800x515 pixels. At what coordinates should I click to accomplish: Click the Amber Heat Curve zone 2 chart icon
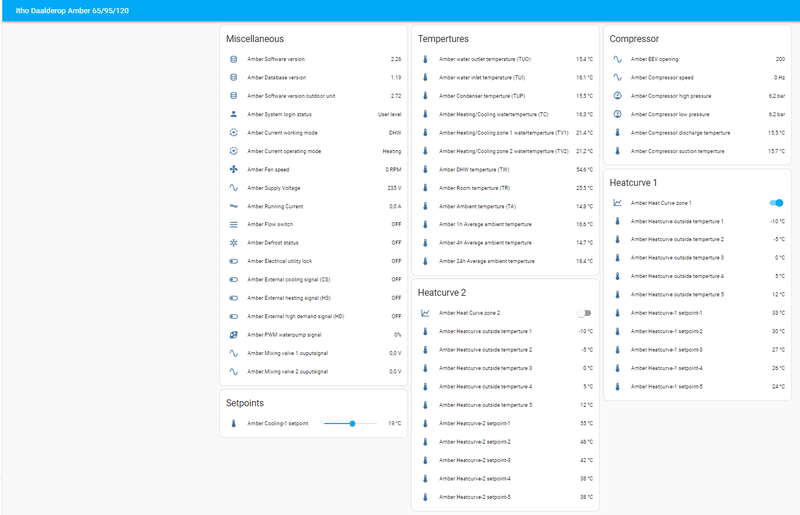pyautogui.click(x=426, y=313)
